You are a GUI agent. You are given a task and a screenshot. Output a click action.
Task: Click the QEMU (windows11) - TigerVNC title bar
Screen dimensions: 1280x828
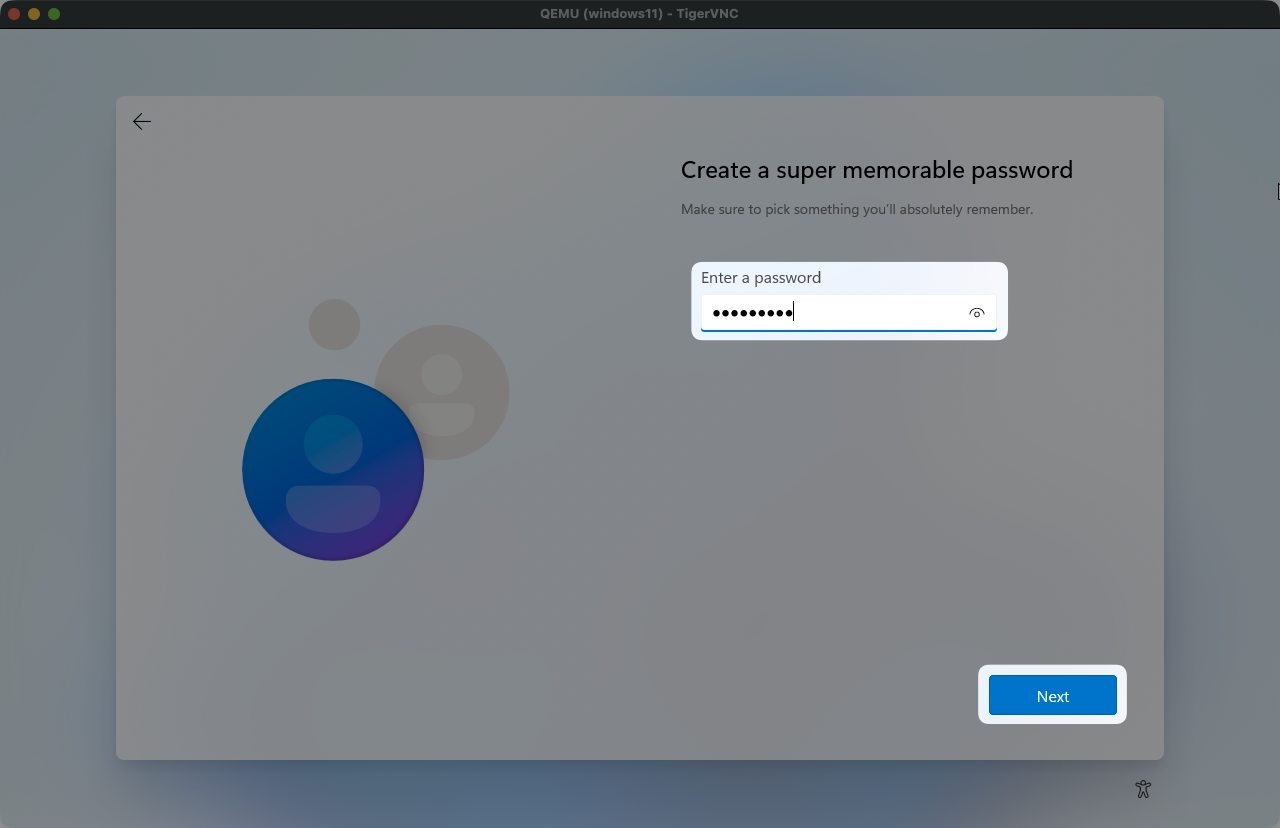639,14
